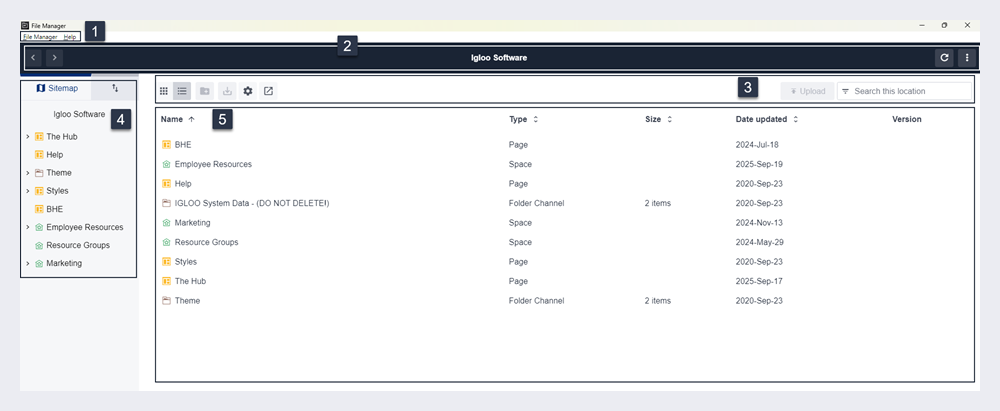Open the File Manager menu
This screenshot has width=1000, height=411.
pyautogui.click(x=40, y=37)
